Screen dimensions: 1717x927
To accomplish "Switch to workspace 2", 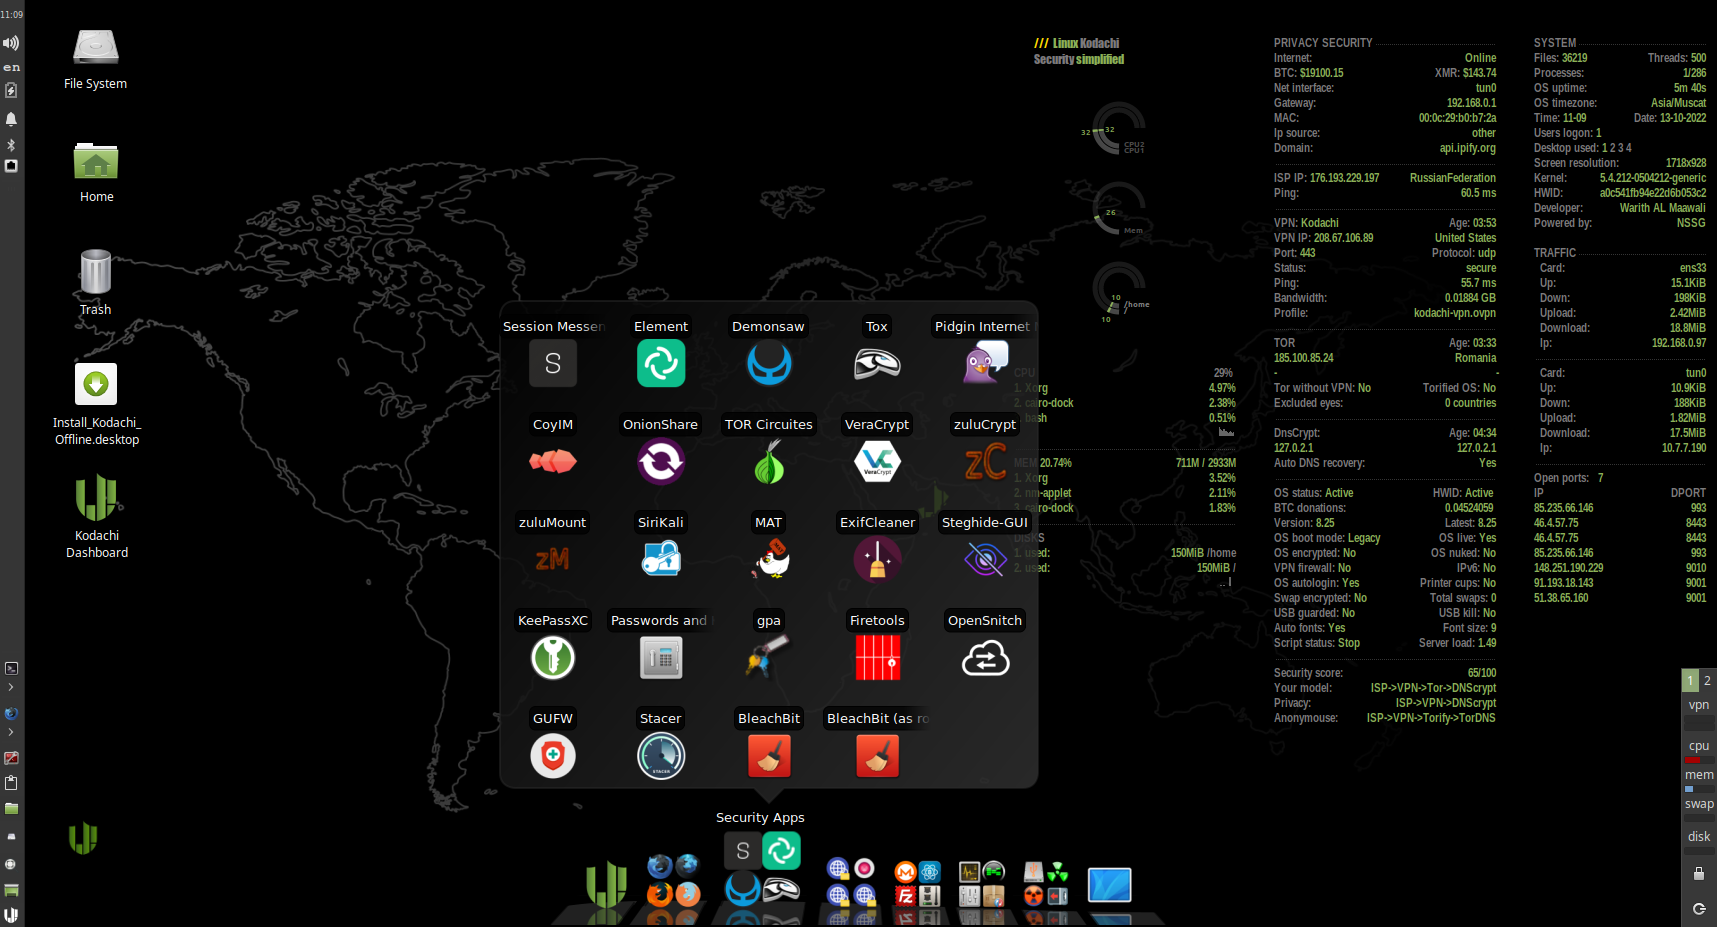I will (x=1707, y=680).
